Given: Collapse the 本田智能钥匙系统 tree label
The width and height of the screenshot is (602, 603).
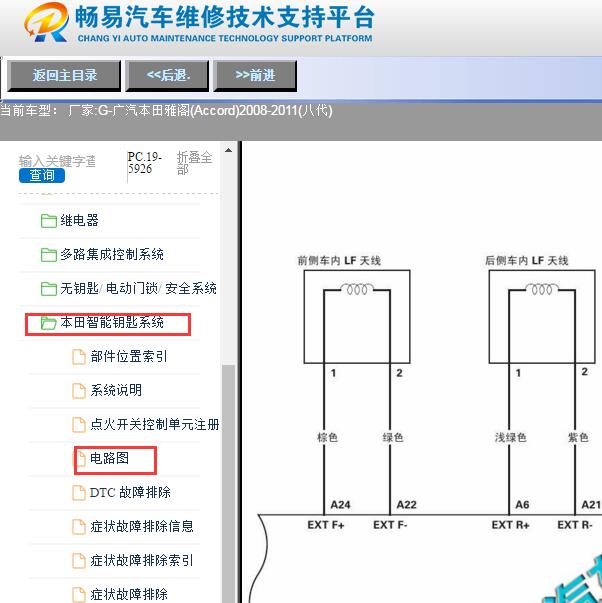Looking at the screenshot, I should (112, 322).
